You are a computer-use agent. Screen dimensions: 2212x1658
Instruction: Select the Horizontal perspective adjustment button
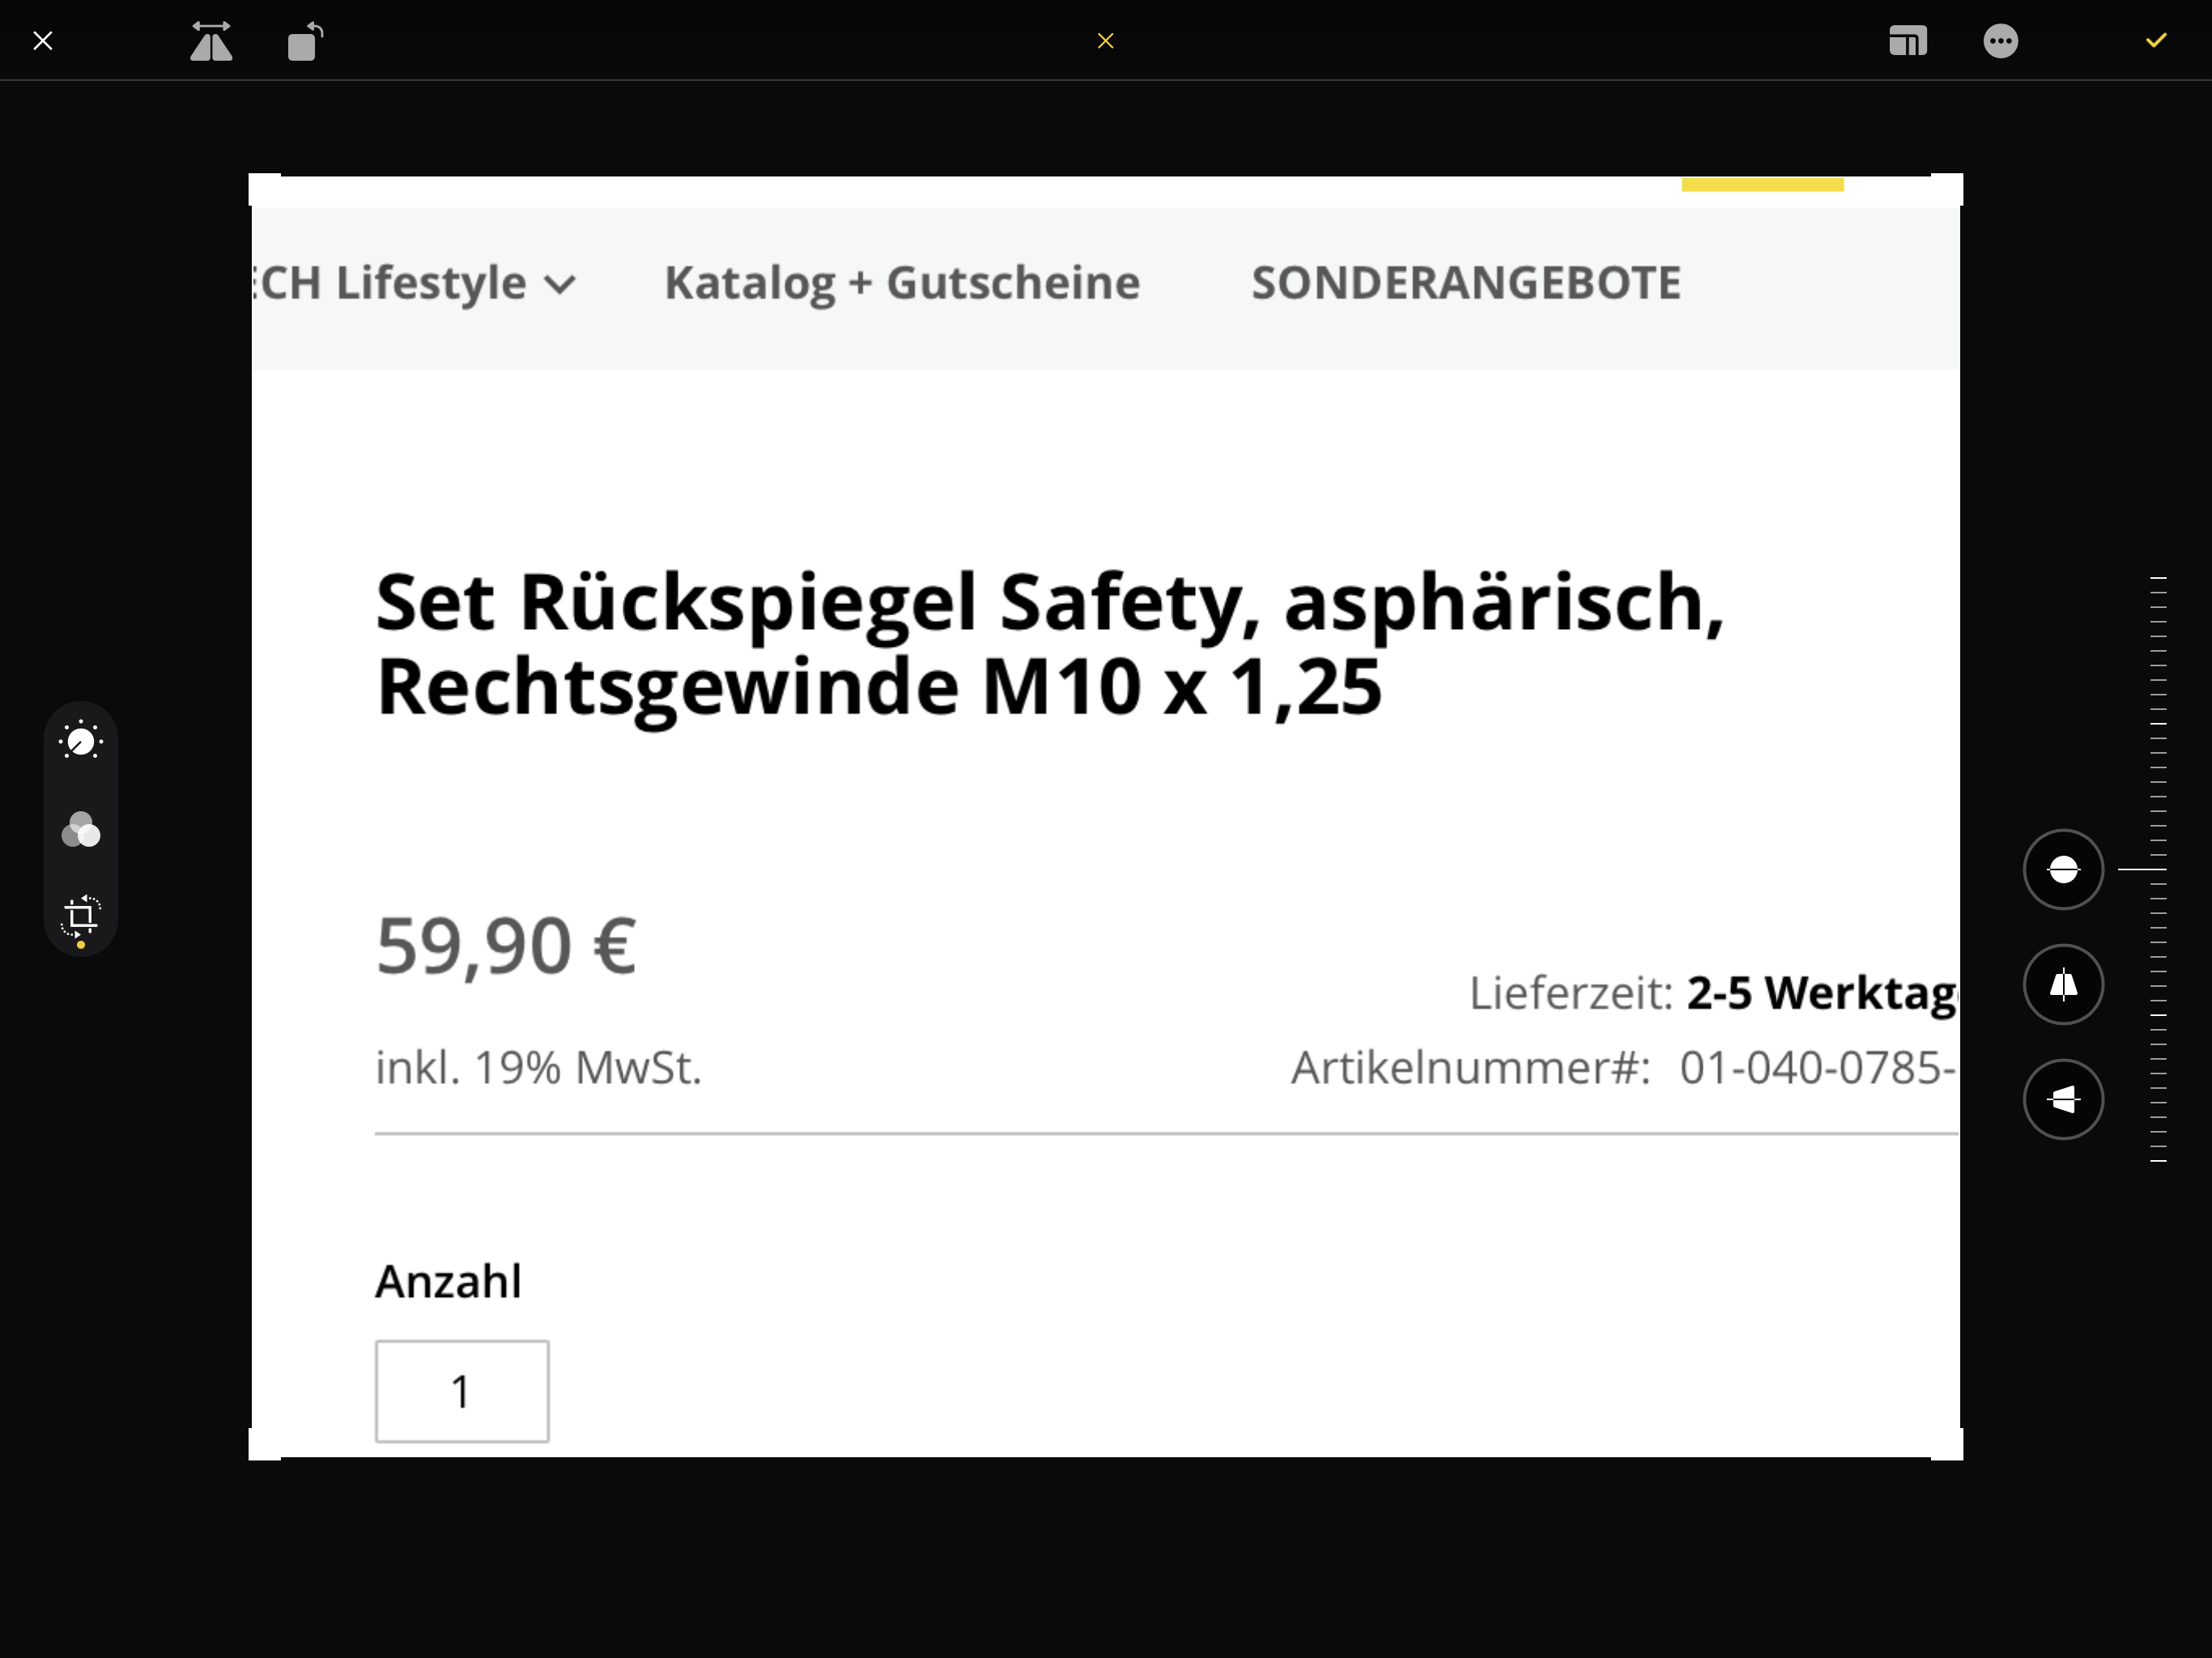[2063, 1099]
